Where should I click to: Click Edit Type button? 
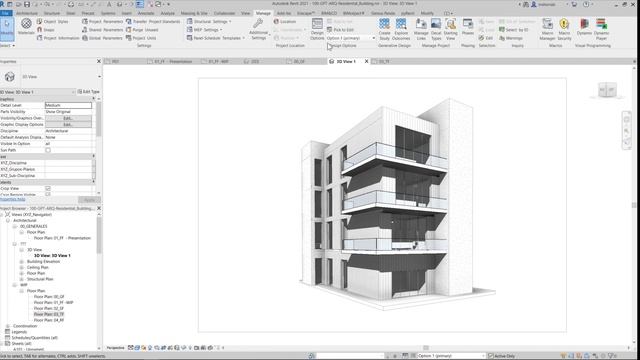coord(89,92)
